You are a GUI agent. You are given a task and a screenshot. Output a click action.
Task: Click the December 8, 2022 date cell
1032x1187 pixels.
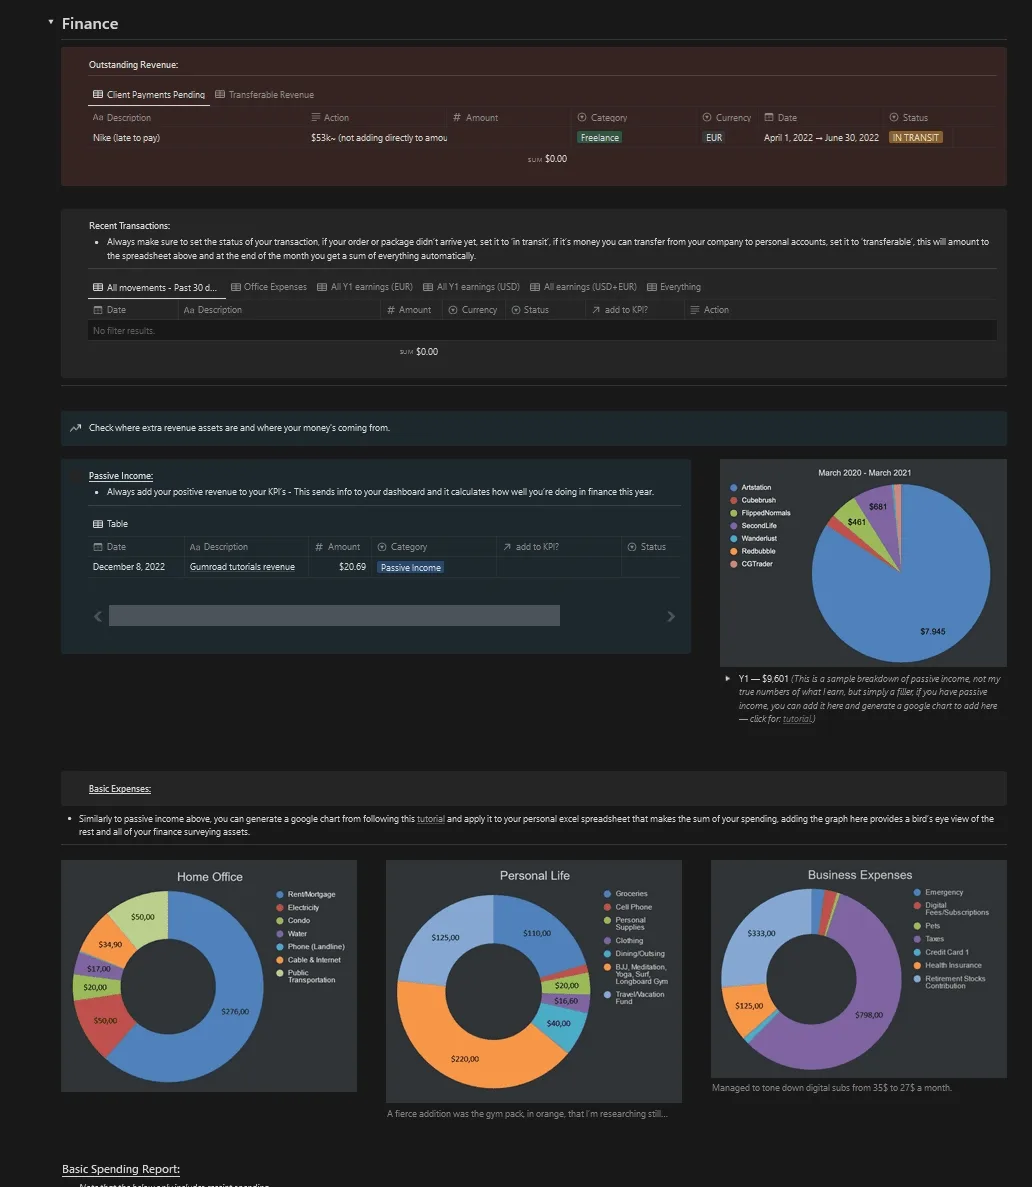coord(129,567)
